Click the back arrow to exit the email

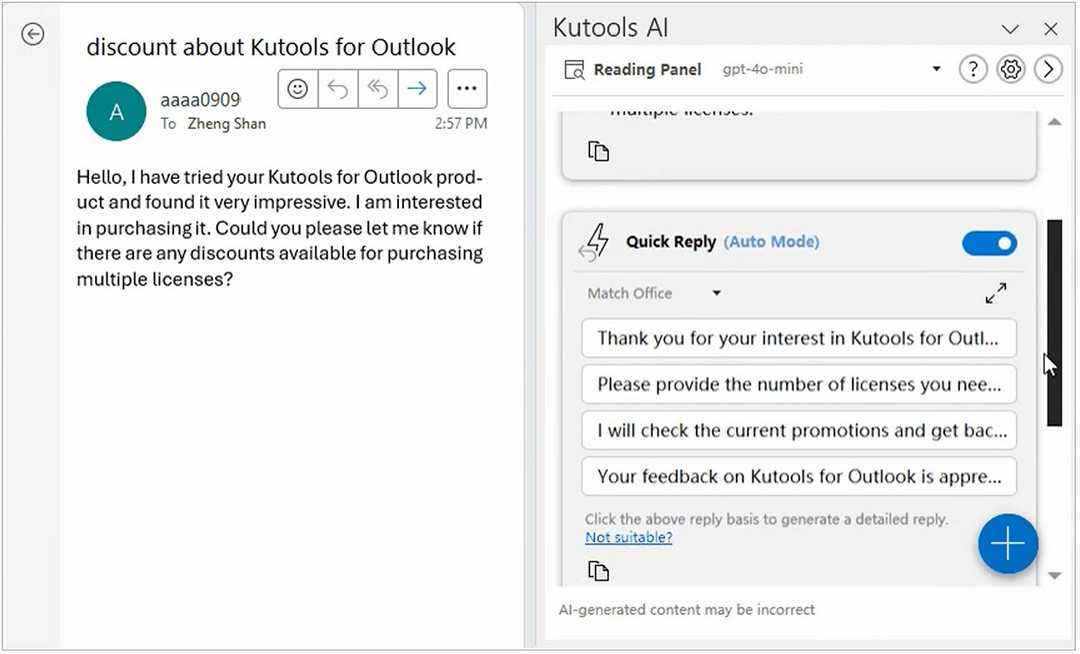coord(33,34)
